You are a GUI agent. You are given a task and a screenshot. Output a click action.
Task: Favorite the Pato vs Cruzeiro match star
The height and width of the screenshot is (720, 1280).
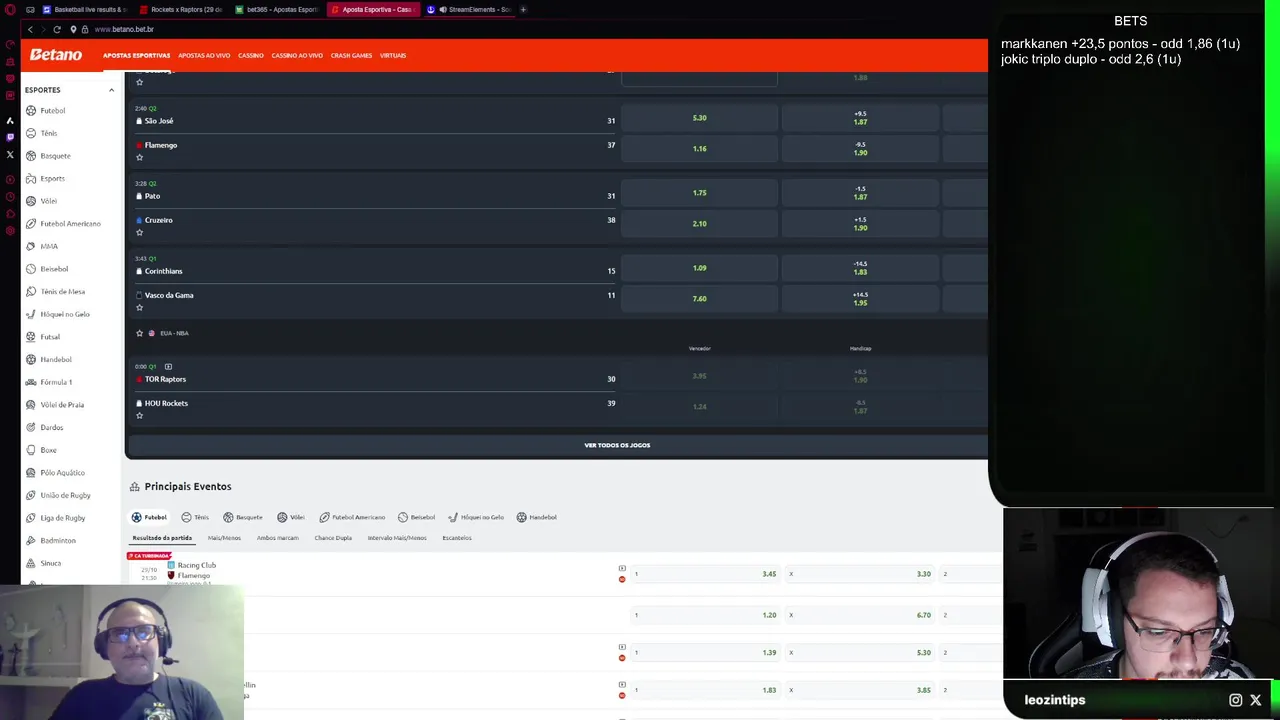point(139,232)
